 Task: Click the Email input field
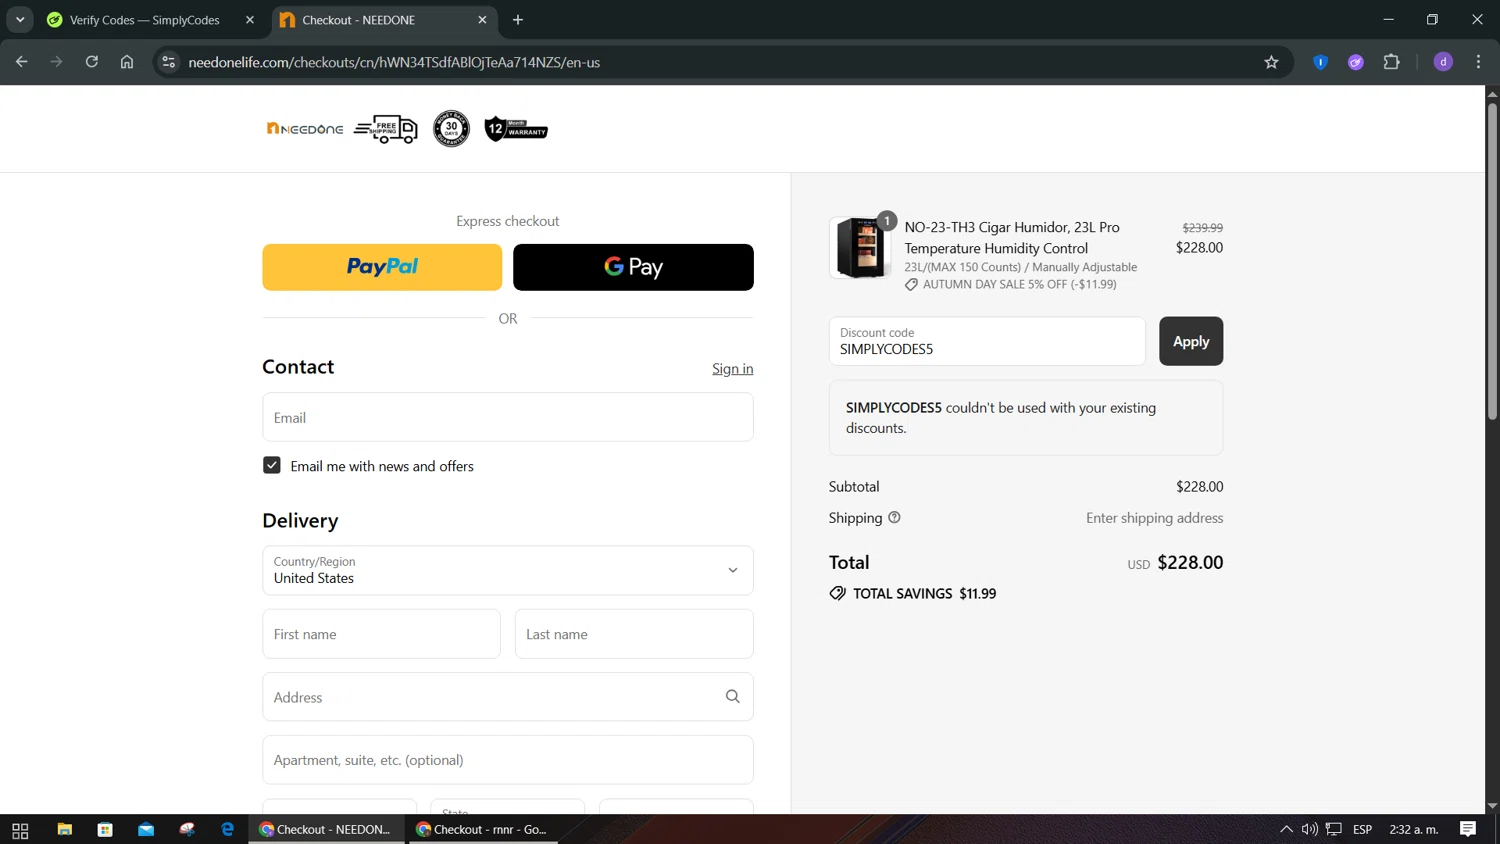(x=508, y=417)
